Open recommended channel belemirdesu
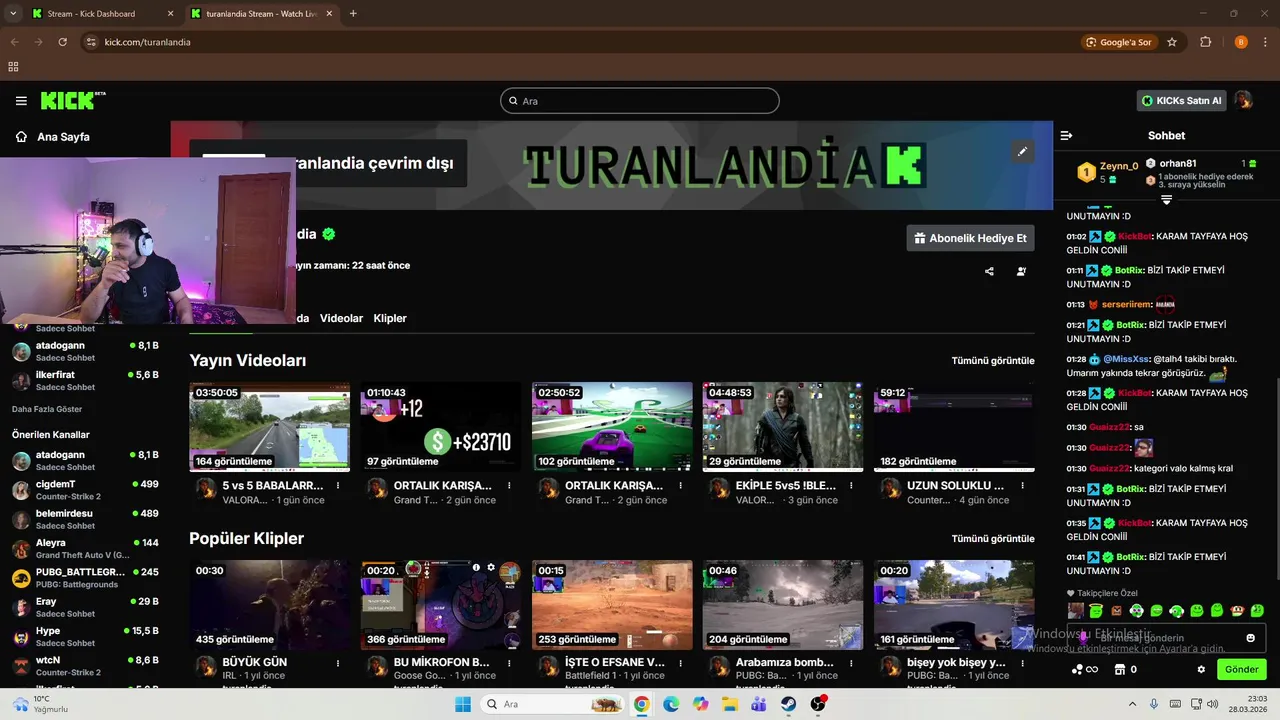This screenshot has height=720, width=1280. coord(85,519)
